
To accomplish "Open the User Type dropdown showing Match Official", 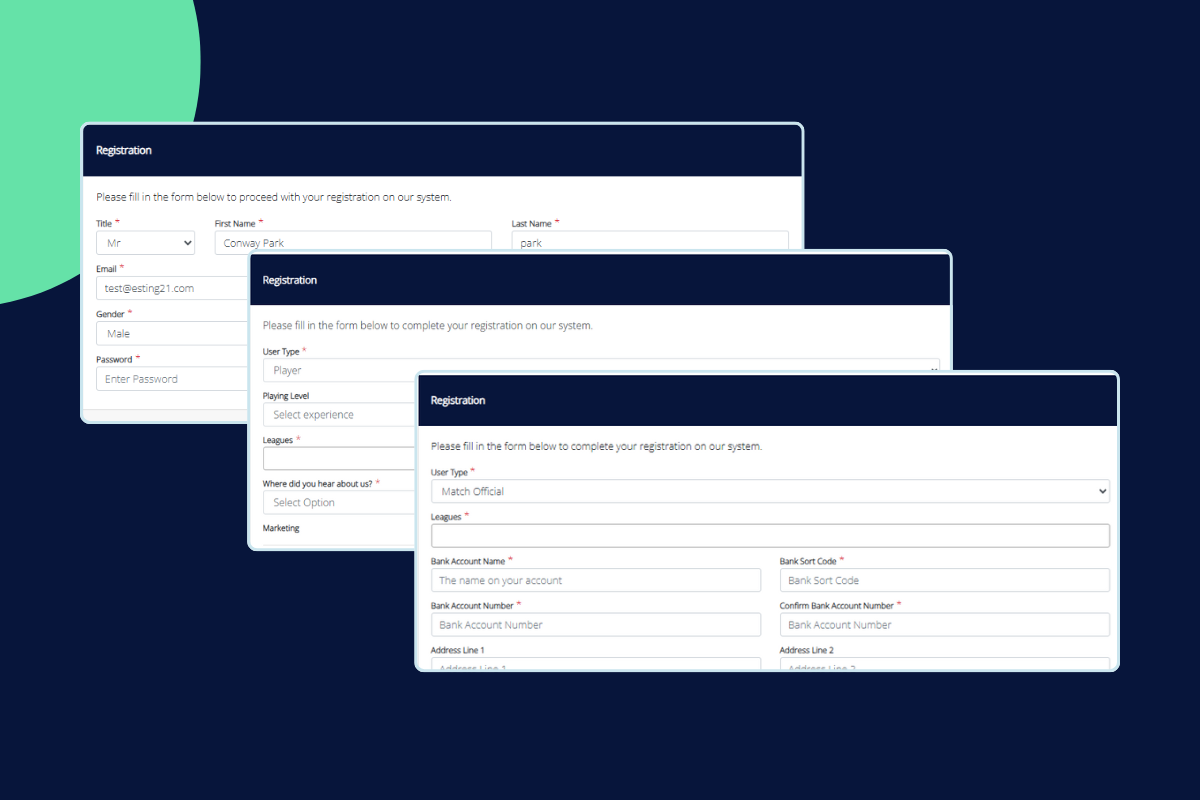I will point(770,491).
